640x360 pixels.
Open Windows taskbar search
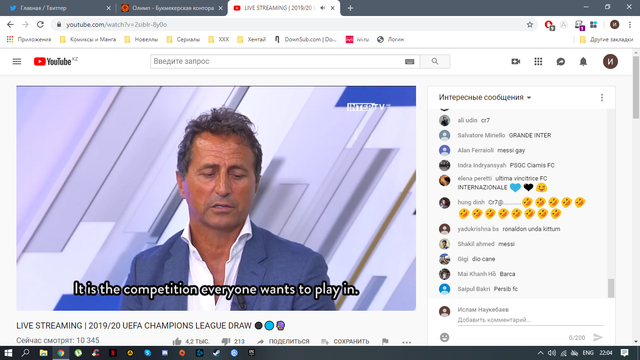pyautogui.click(x=25, y=353)
